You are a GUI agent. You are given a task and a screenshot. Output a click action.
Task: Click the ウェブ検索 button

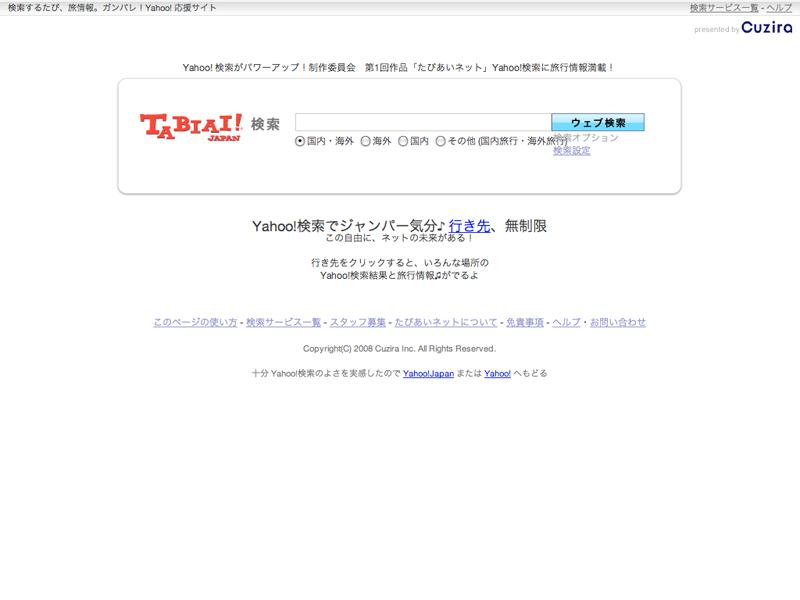pos(597,122)
